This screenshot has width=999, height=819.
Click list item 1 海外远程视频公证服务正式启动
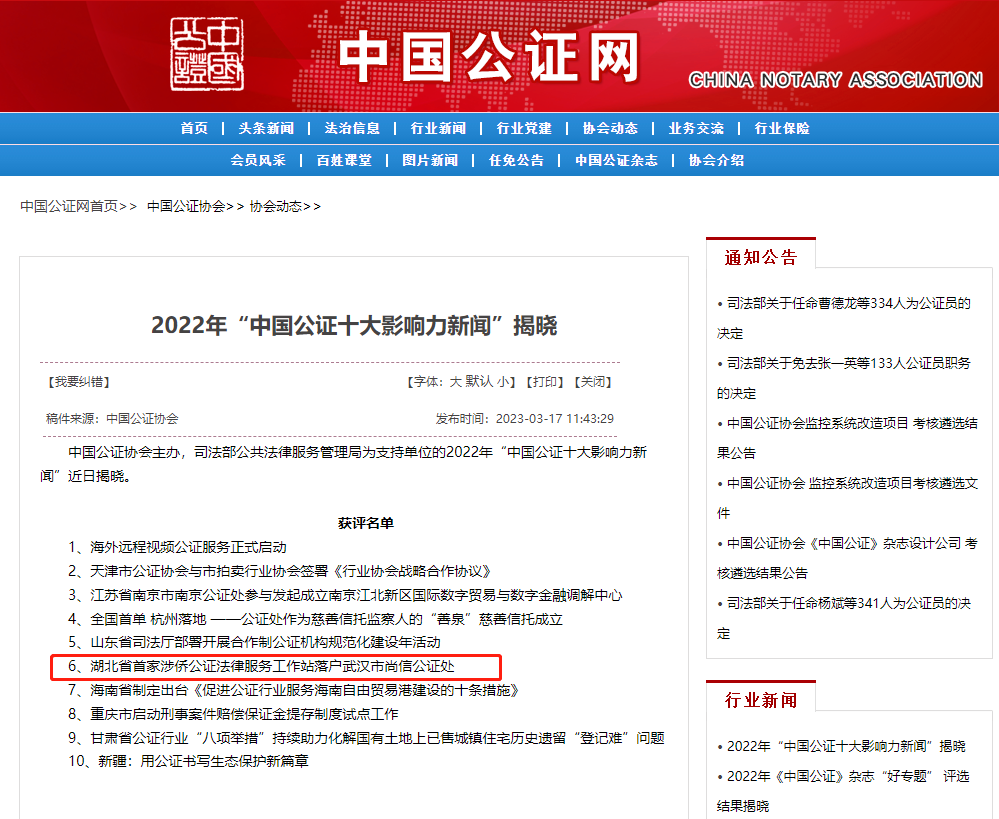(x=177, y=547)
